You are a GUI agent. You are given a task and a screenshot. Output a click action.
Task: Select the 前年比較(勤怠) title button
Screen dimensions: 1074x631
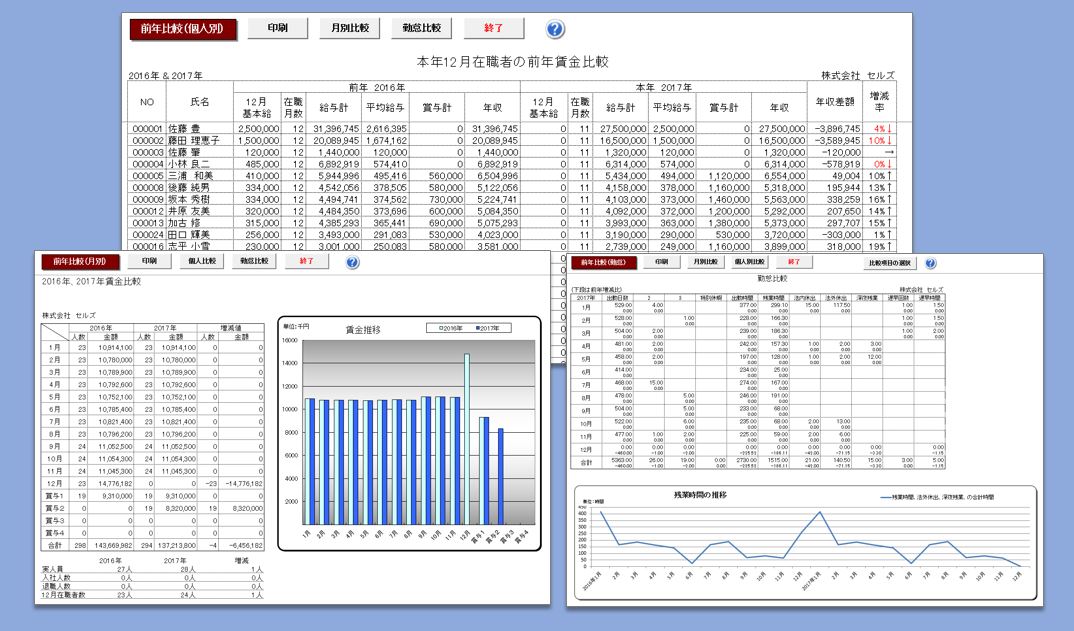(604, 262)
